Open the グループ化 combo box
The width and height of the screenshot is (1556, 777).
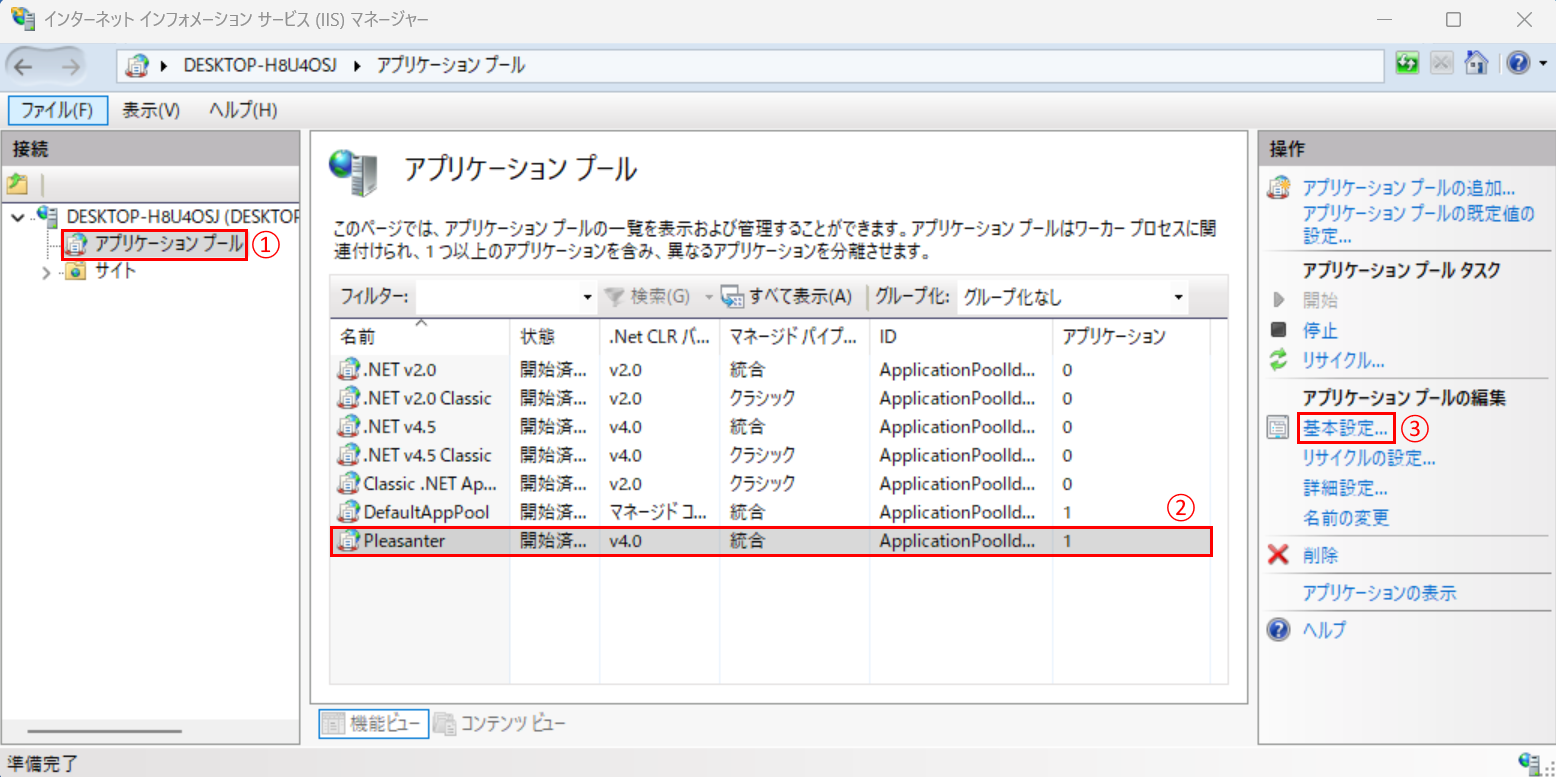[1073, 296]
